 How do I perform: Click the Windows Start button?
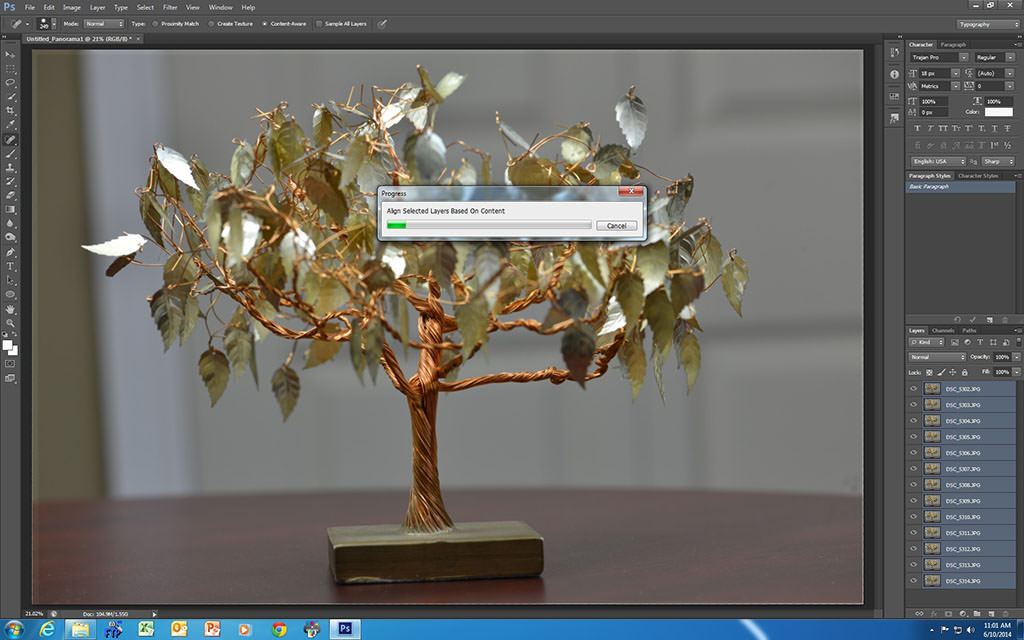pyautogui.click(x=14, y=630)
